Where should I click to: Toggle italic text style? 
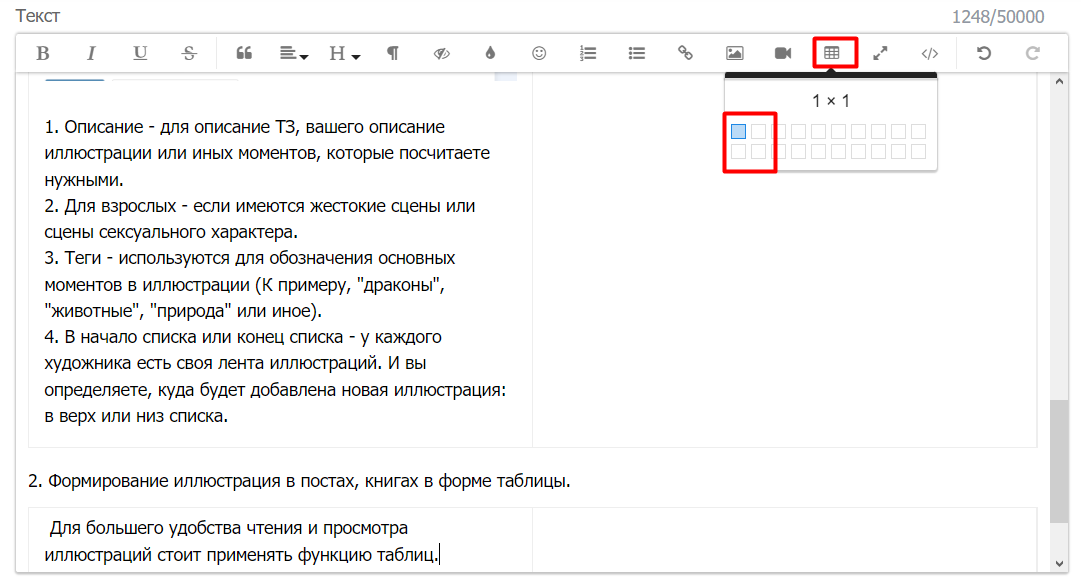click(91, 54)
